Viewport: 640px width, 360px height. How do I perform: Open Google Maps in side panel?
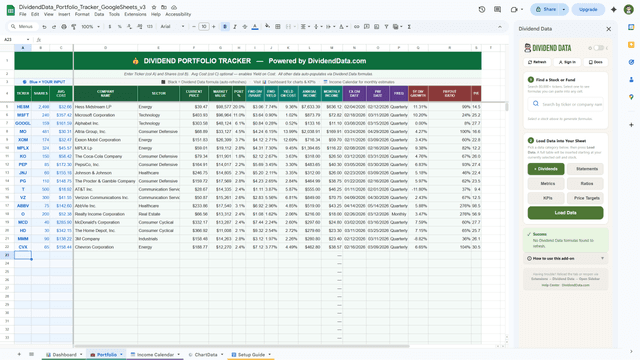(631, 97)
